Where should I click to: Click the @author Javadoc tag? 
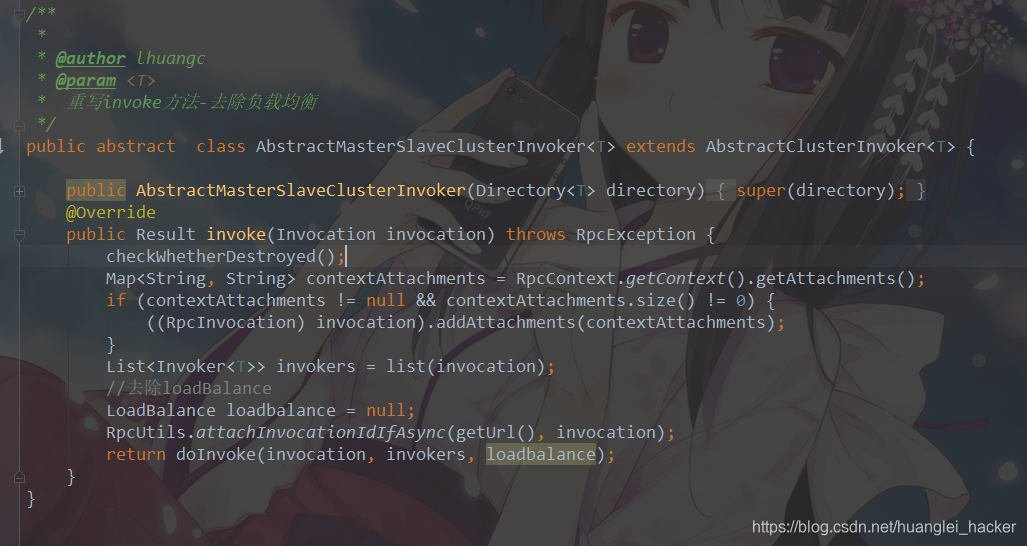point(90,58)
